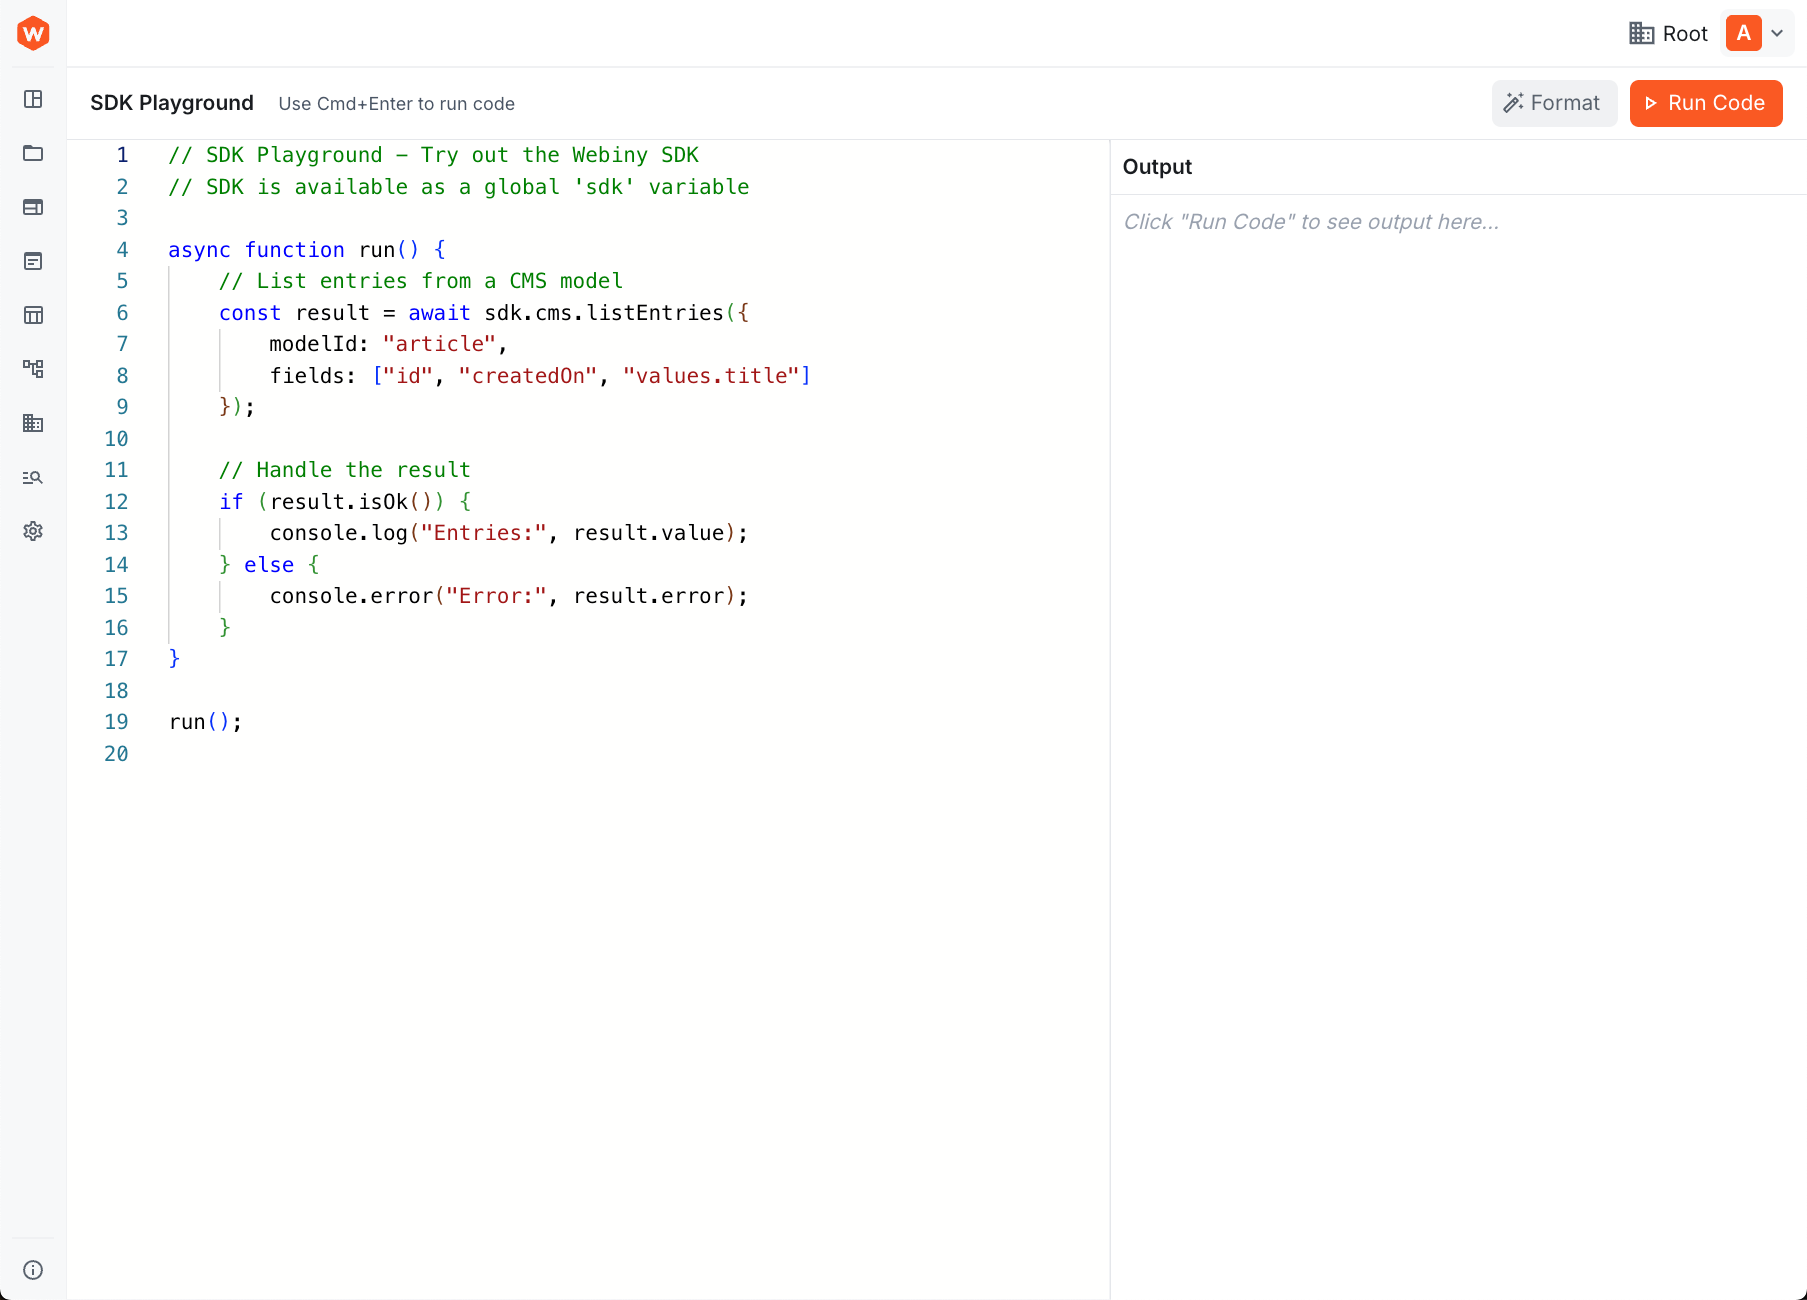This screenshot has height=1300, width=1807.
Task: Open the Settings gear icon
Action: (x=33, y=531)
